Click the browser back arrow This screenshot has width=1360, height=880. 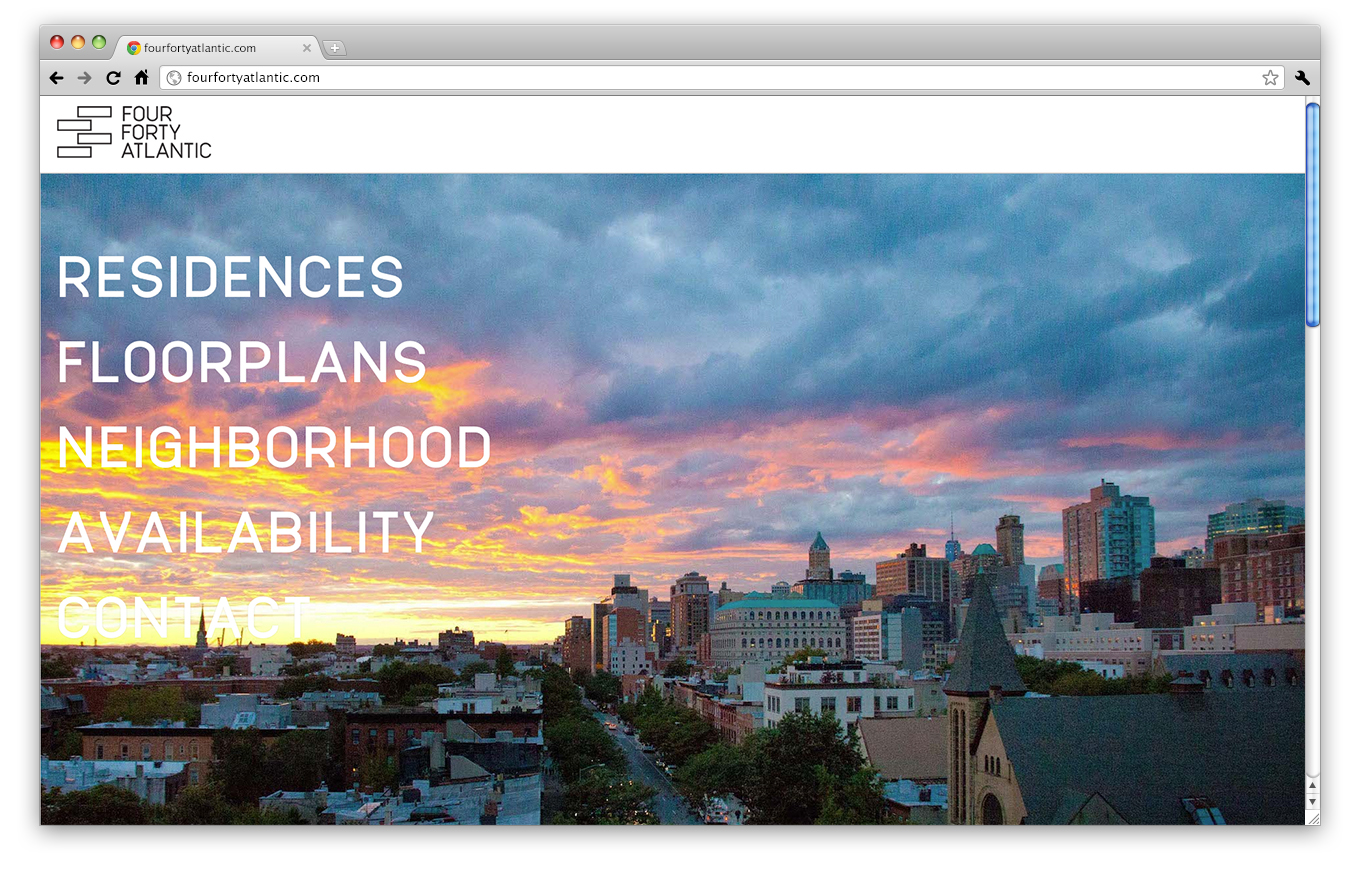(x=56, y=78)
